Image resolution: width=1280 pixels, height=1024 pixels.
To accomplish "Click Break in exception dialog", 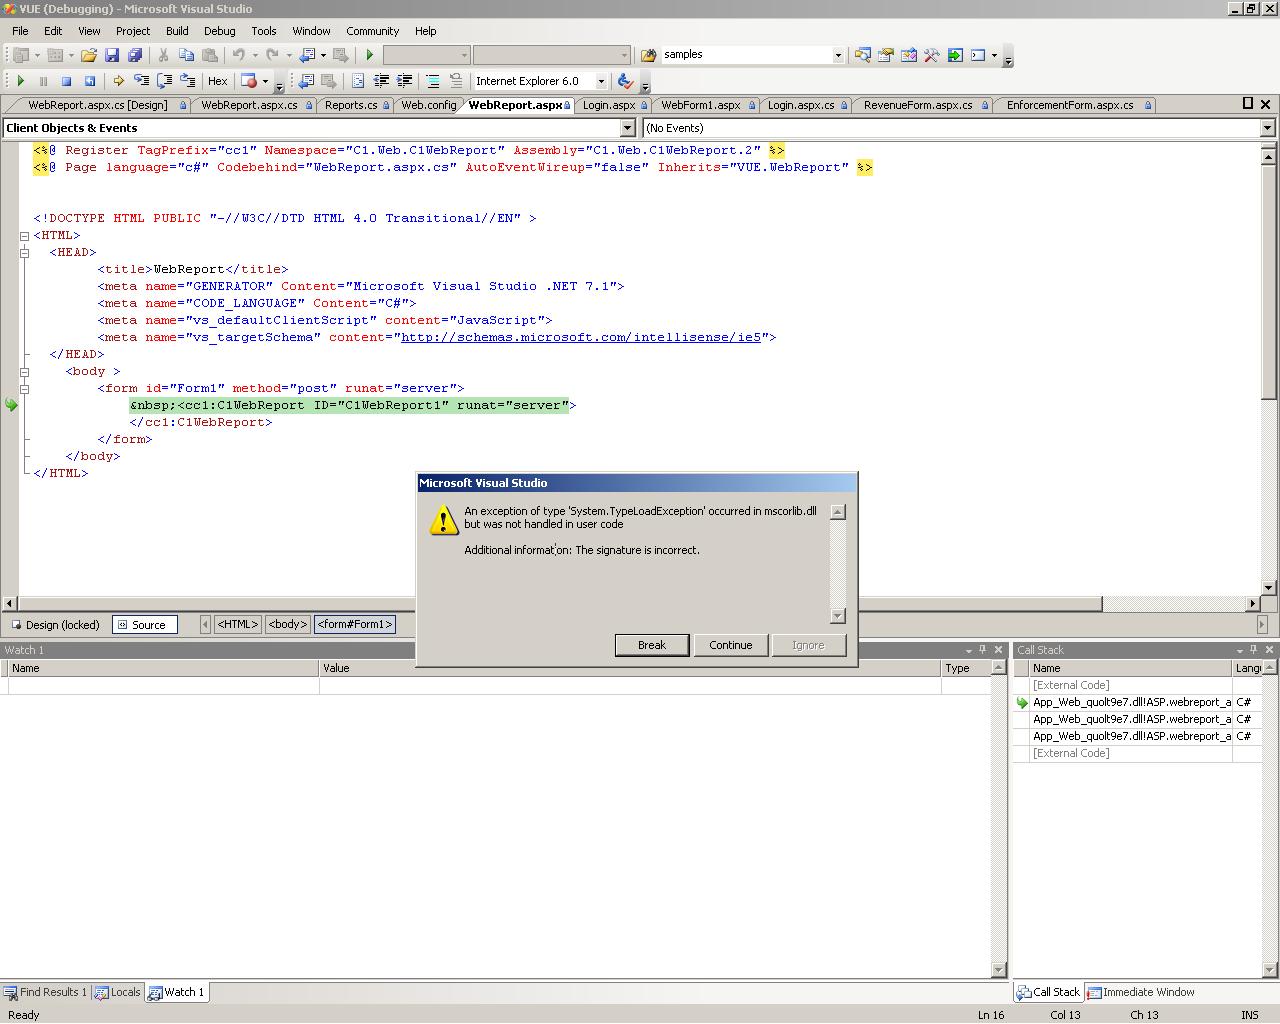I will click(x=651, y=645).
